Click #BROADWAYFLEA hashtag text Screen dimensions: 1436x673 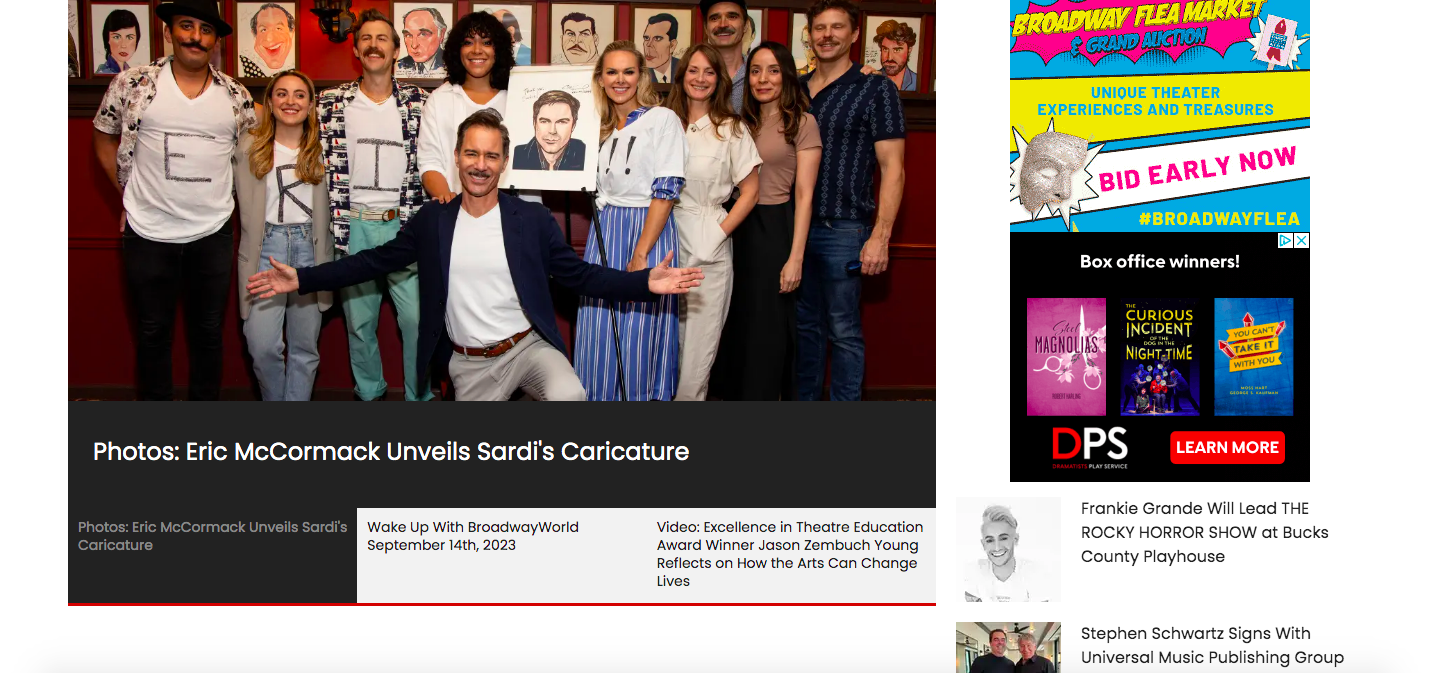click(x=1219, y=218)
